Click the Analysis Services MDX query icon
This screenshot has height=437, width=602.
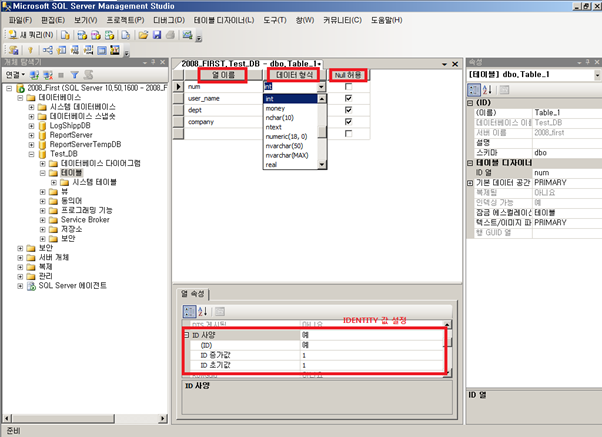[x=82, y=35]
